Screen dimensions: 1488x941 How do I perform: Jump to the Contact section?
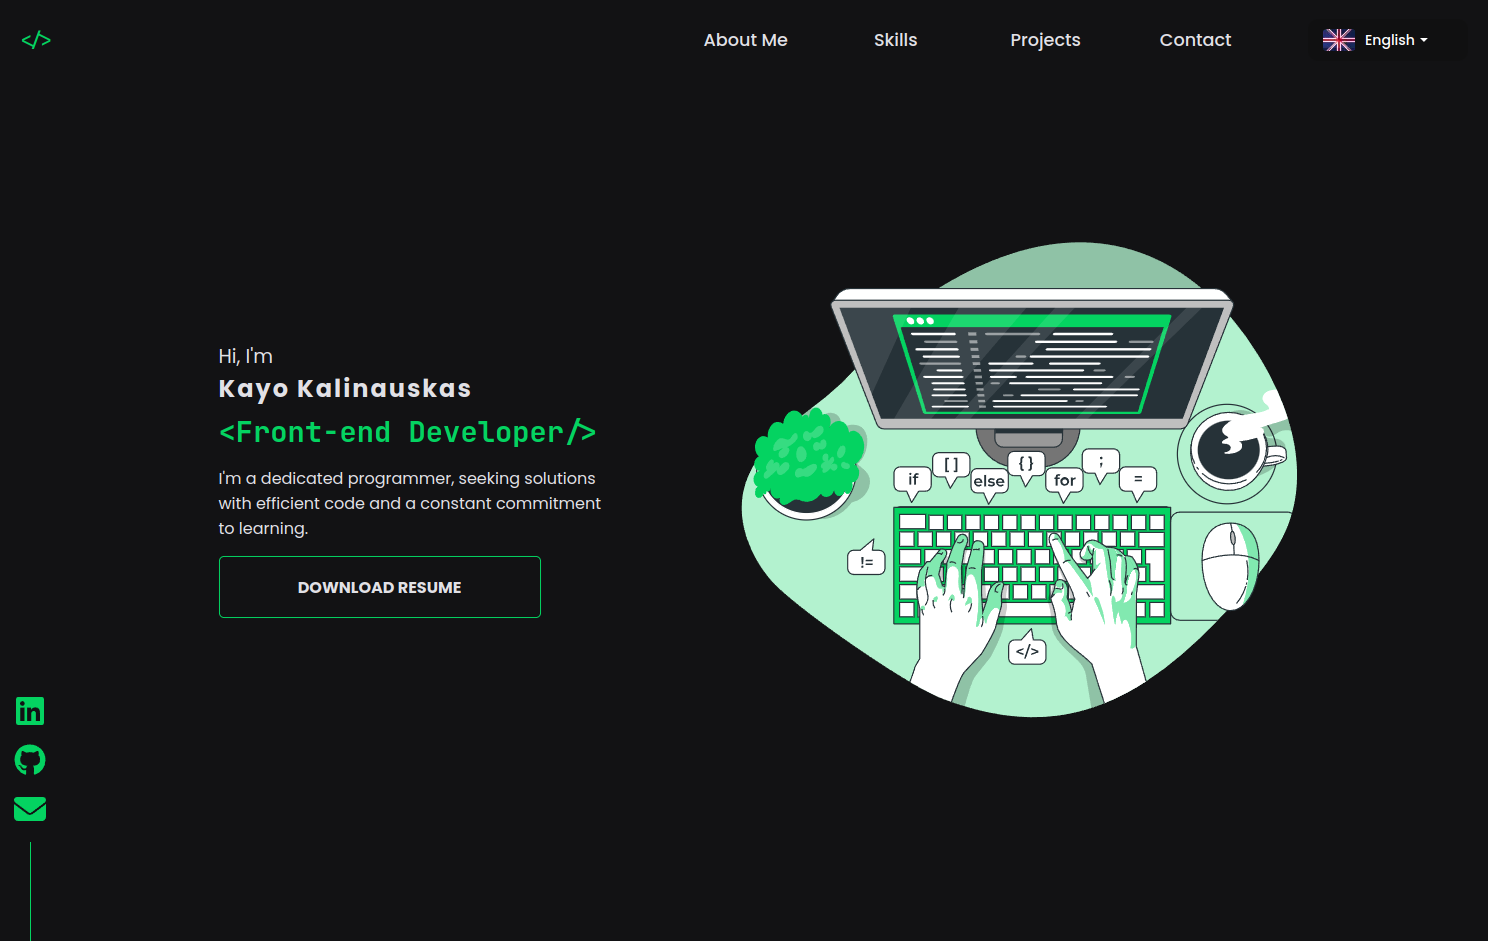click(x=1195, y=40)
